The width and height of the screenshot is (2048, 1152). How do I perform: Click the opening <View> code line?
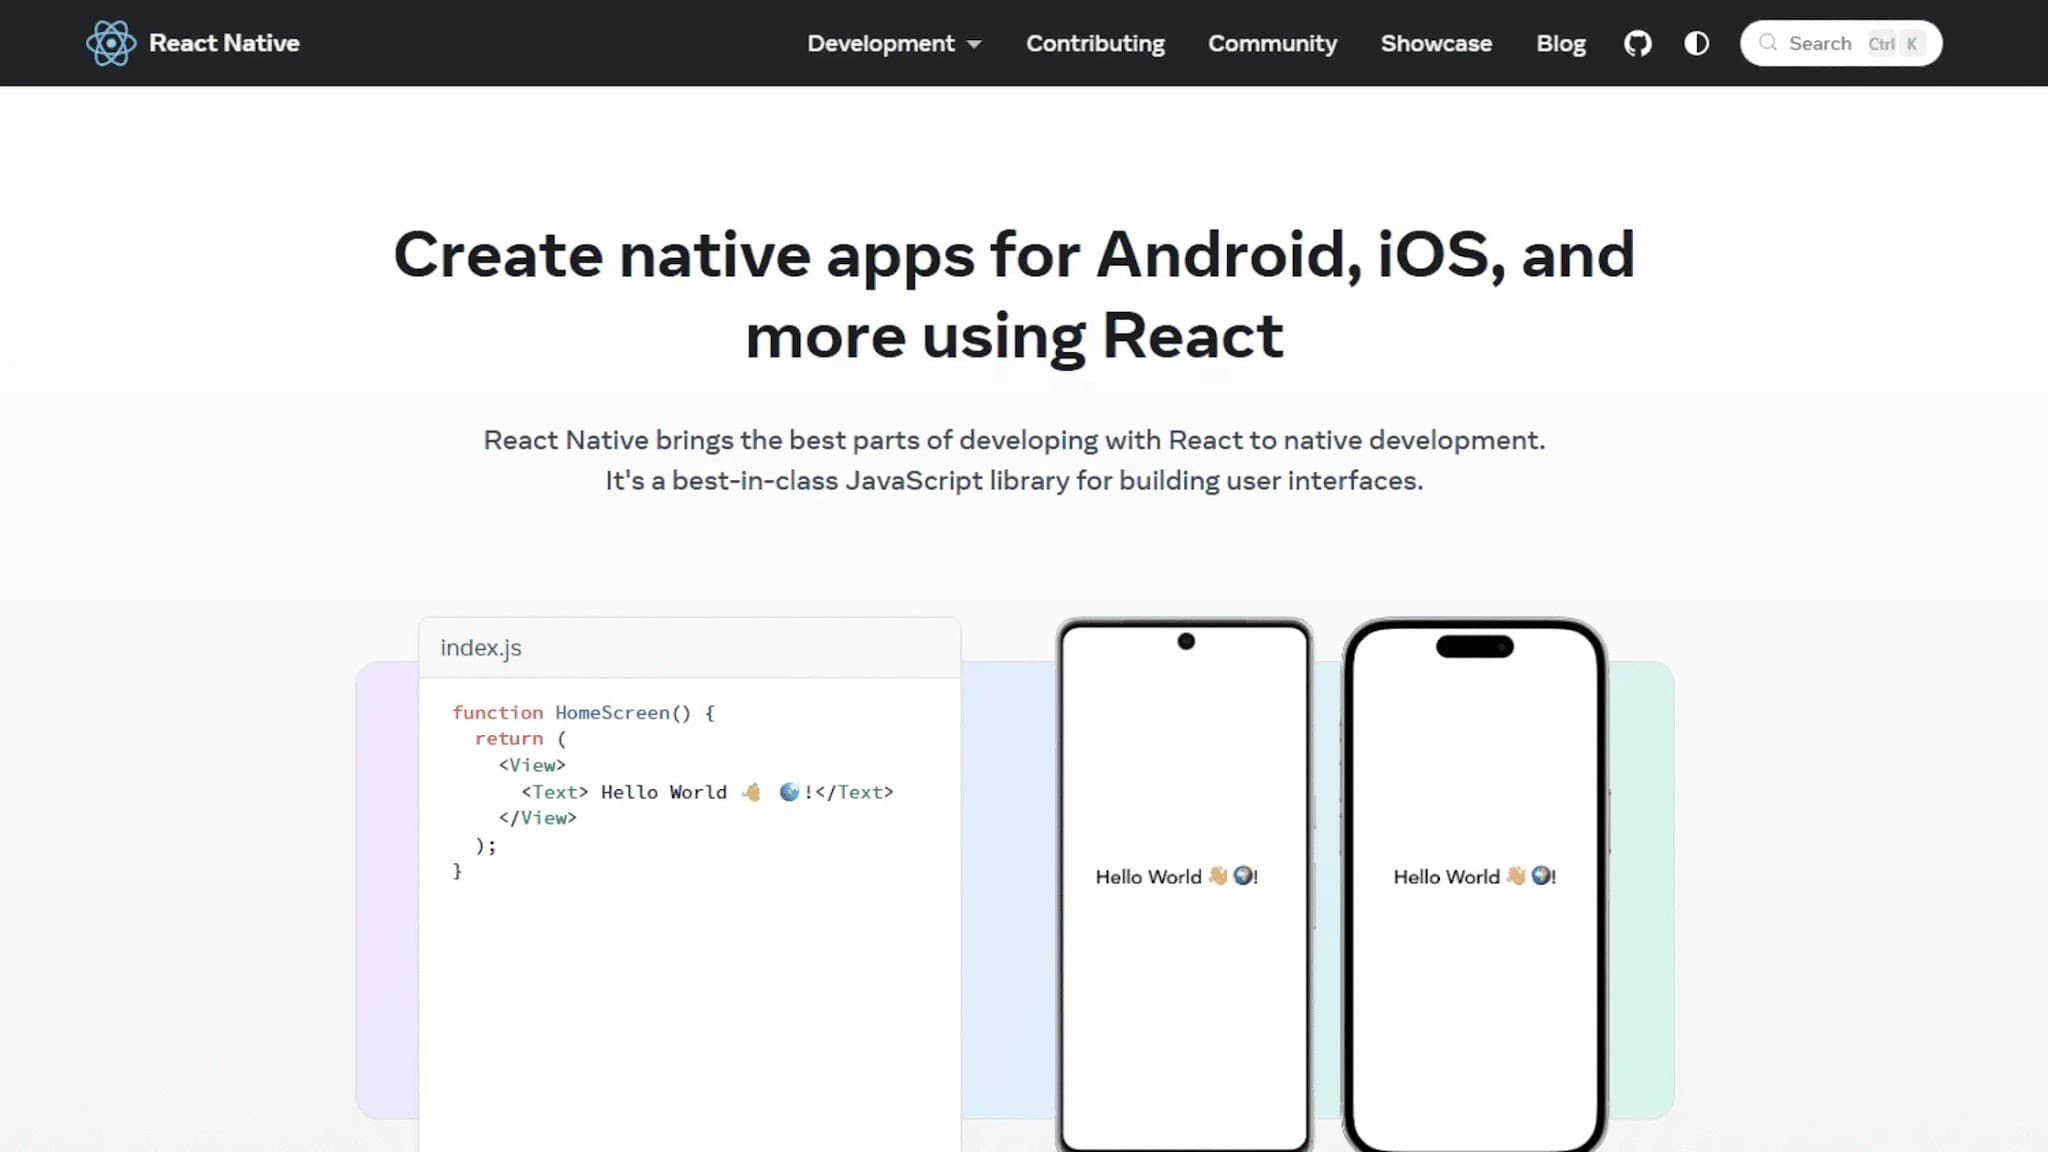point(532,765)
